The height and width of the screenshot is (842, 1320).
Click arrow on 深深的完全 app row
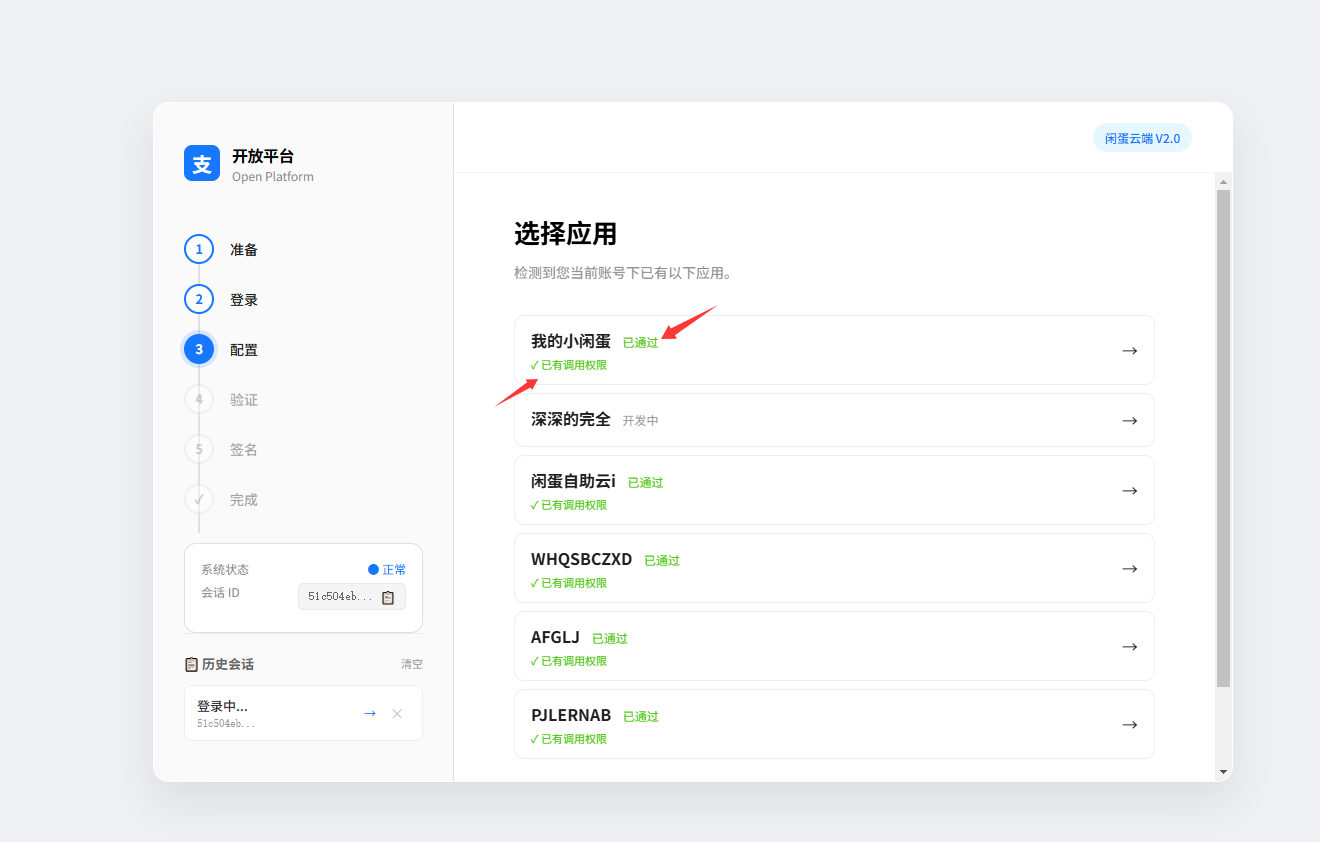click(1130, 421)
